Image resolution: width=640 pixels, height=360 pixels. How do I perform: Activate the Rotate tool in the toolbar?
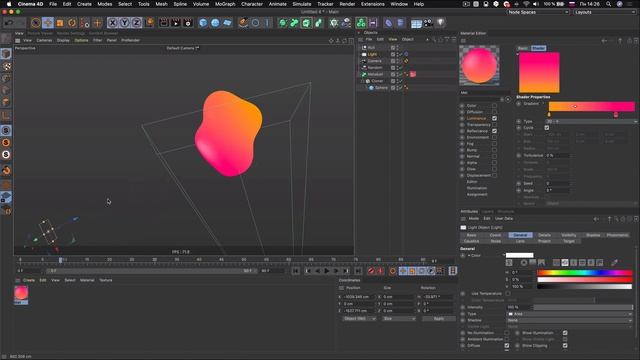point(72,23)
